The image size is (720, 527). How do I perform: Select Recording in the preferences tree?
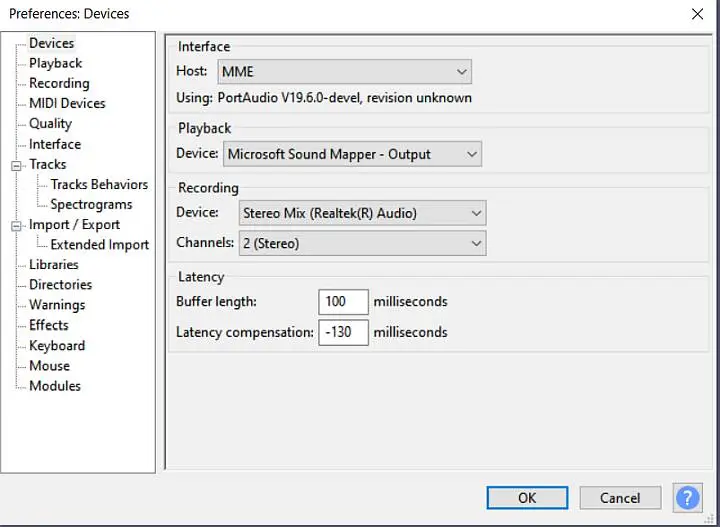(x=59, y=83)
